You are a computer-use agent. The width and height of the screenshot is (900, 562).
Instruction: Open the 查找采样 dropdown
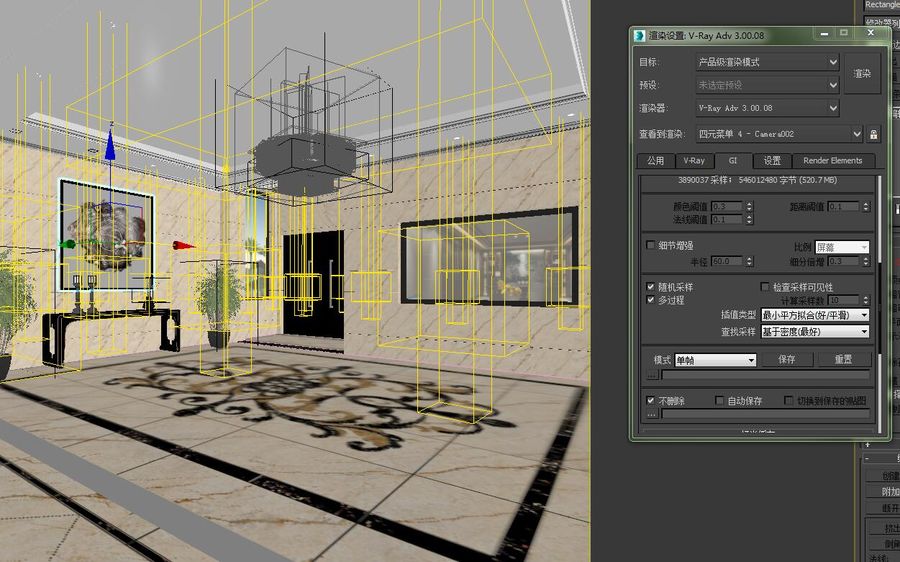point(815,332)
